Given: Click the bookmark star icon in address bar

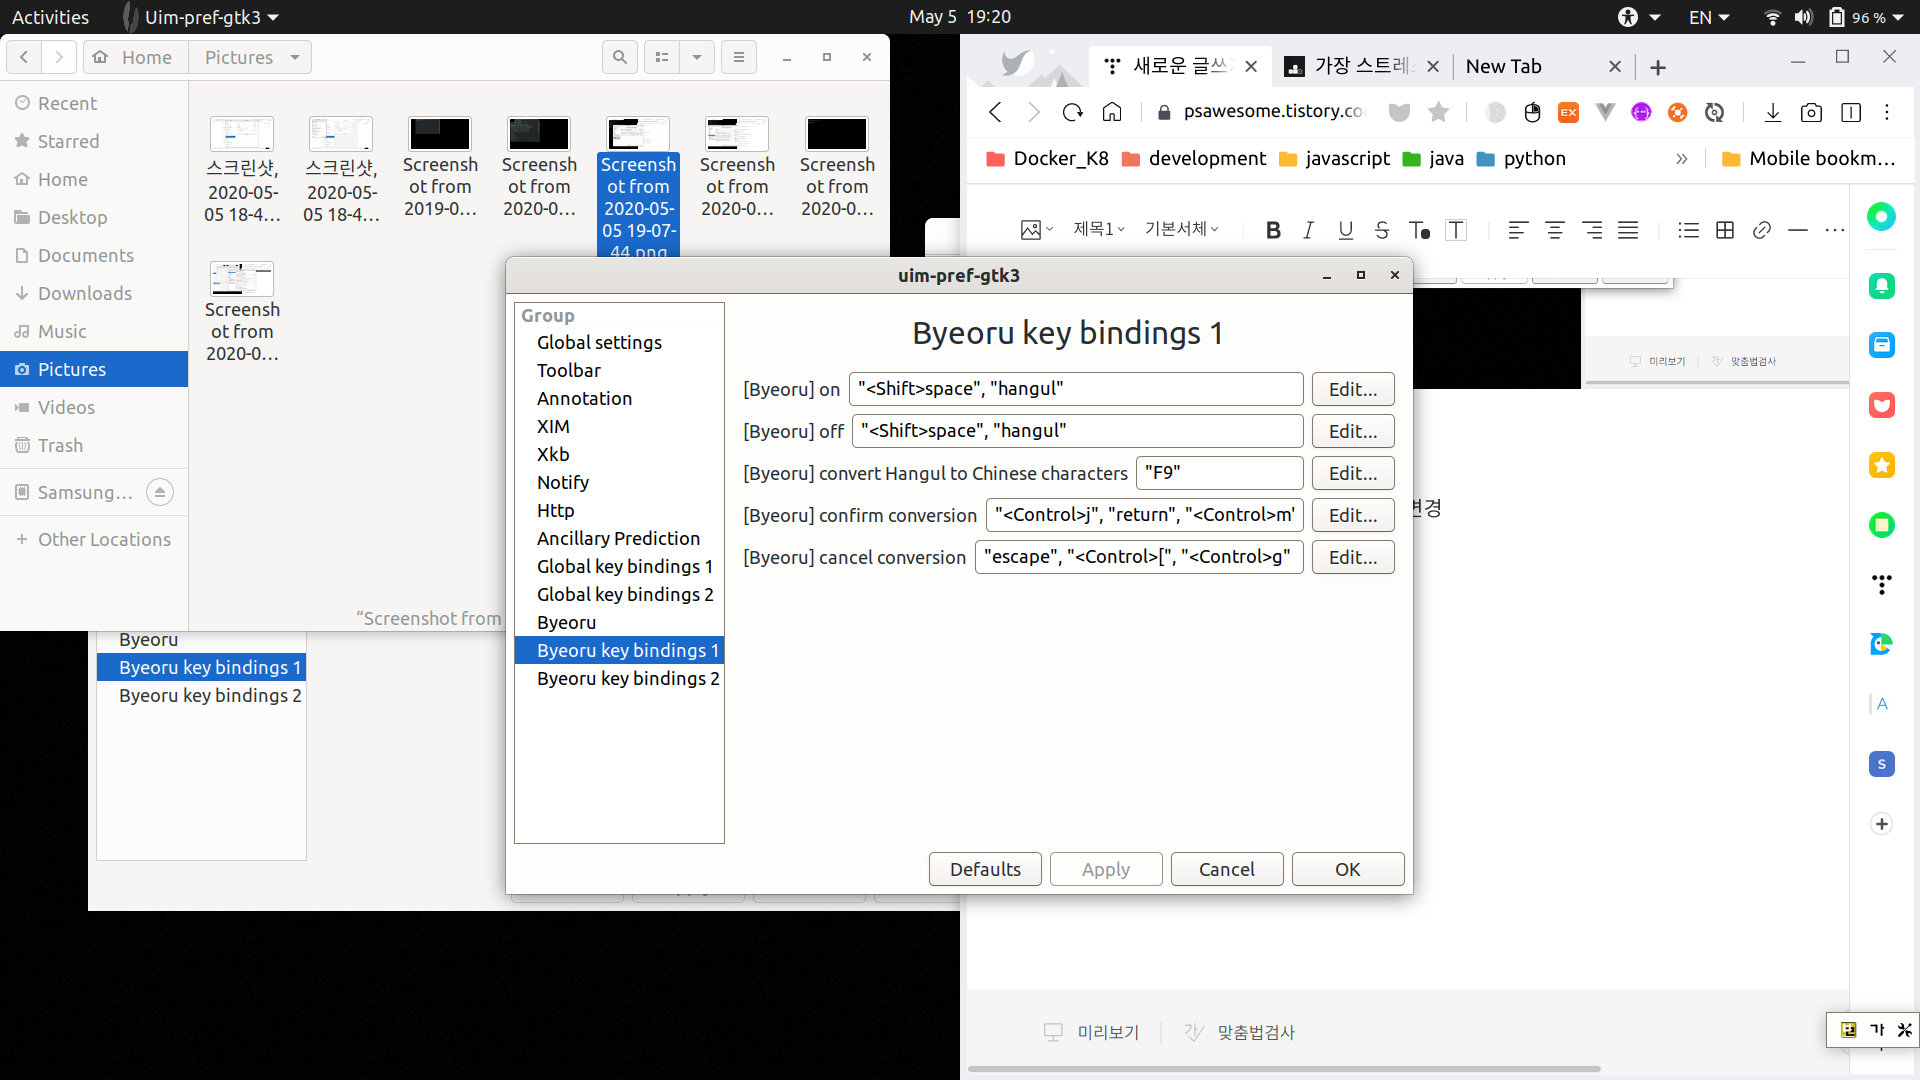Looking at the screenshot, I should pos(1438,112).
